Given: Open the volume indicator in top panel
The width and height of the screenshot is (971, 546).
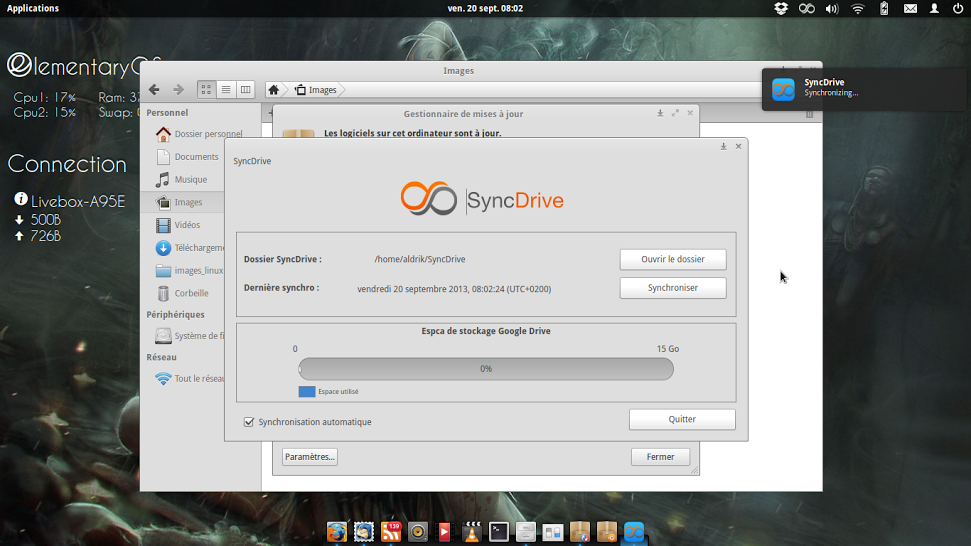Looking at the screenshot, I should point(832,8).
